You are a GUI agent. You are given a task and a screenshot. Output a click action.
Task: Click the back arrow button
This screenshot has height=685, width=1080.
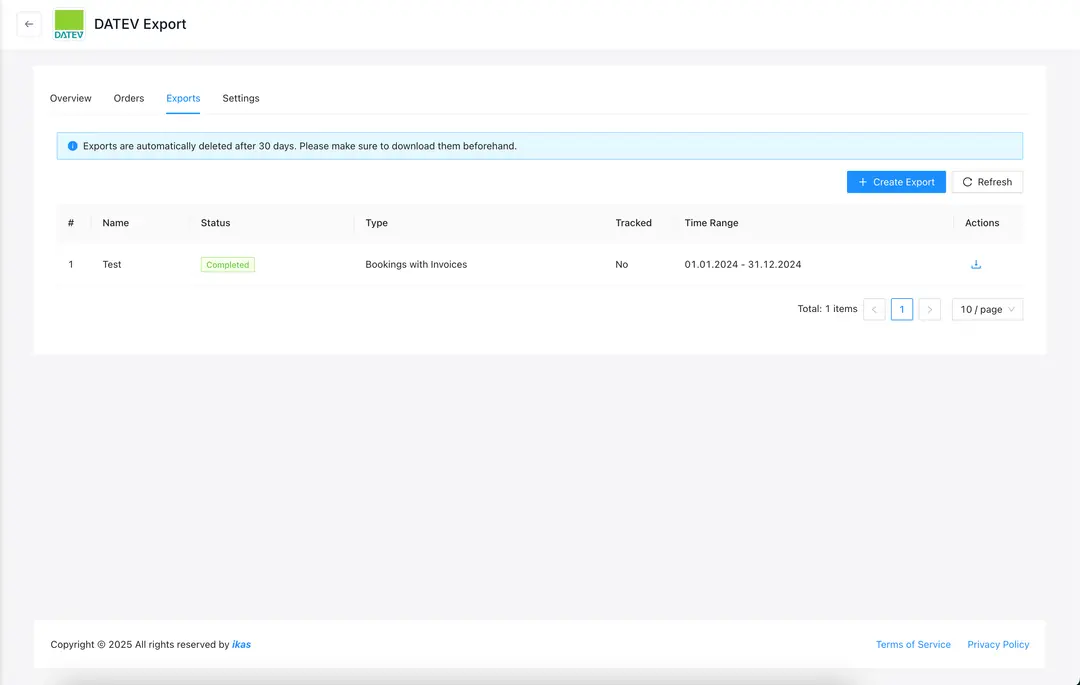pyautogui.click(x=29, y=24)
